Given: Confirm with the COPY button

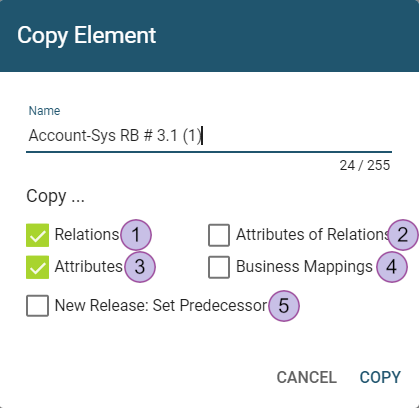Looking at the screenshot, I should tap(380, 377).
